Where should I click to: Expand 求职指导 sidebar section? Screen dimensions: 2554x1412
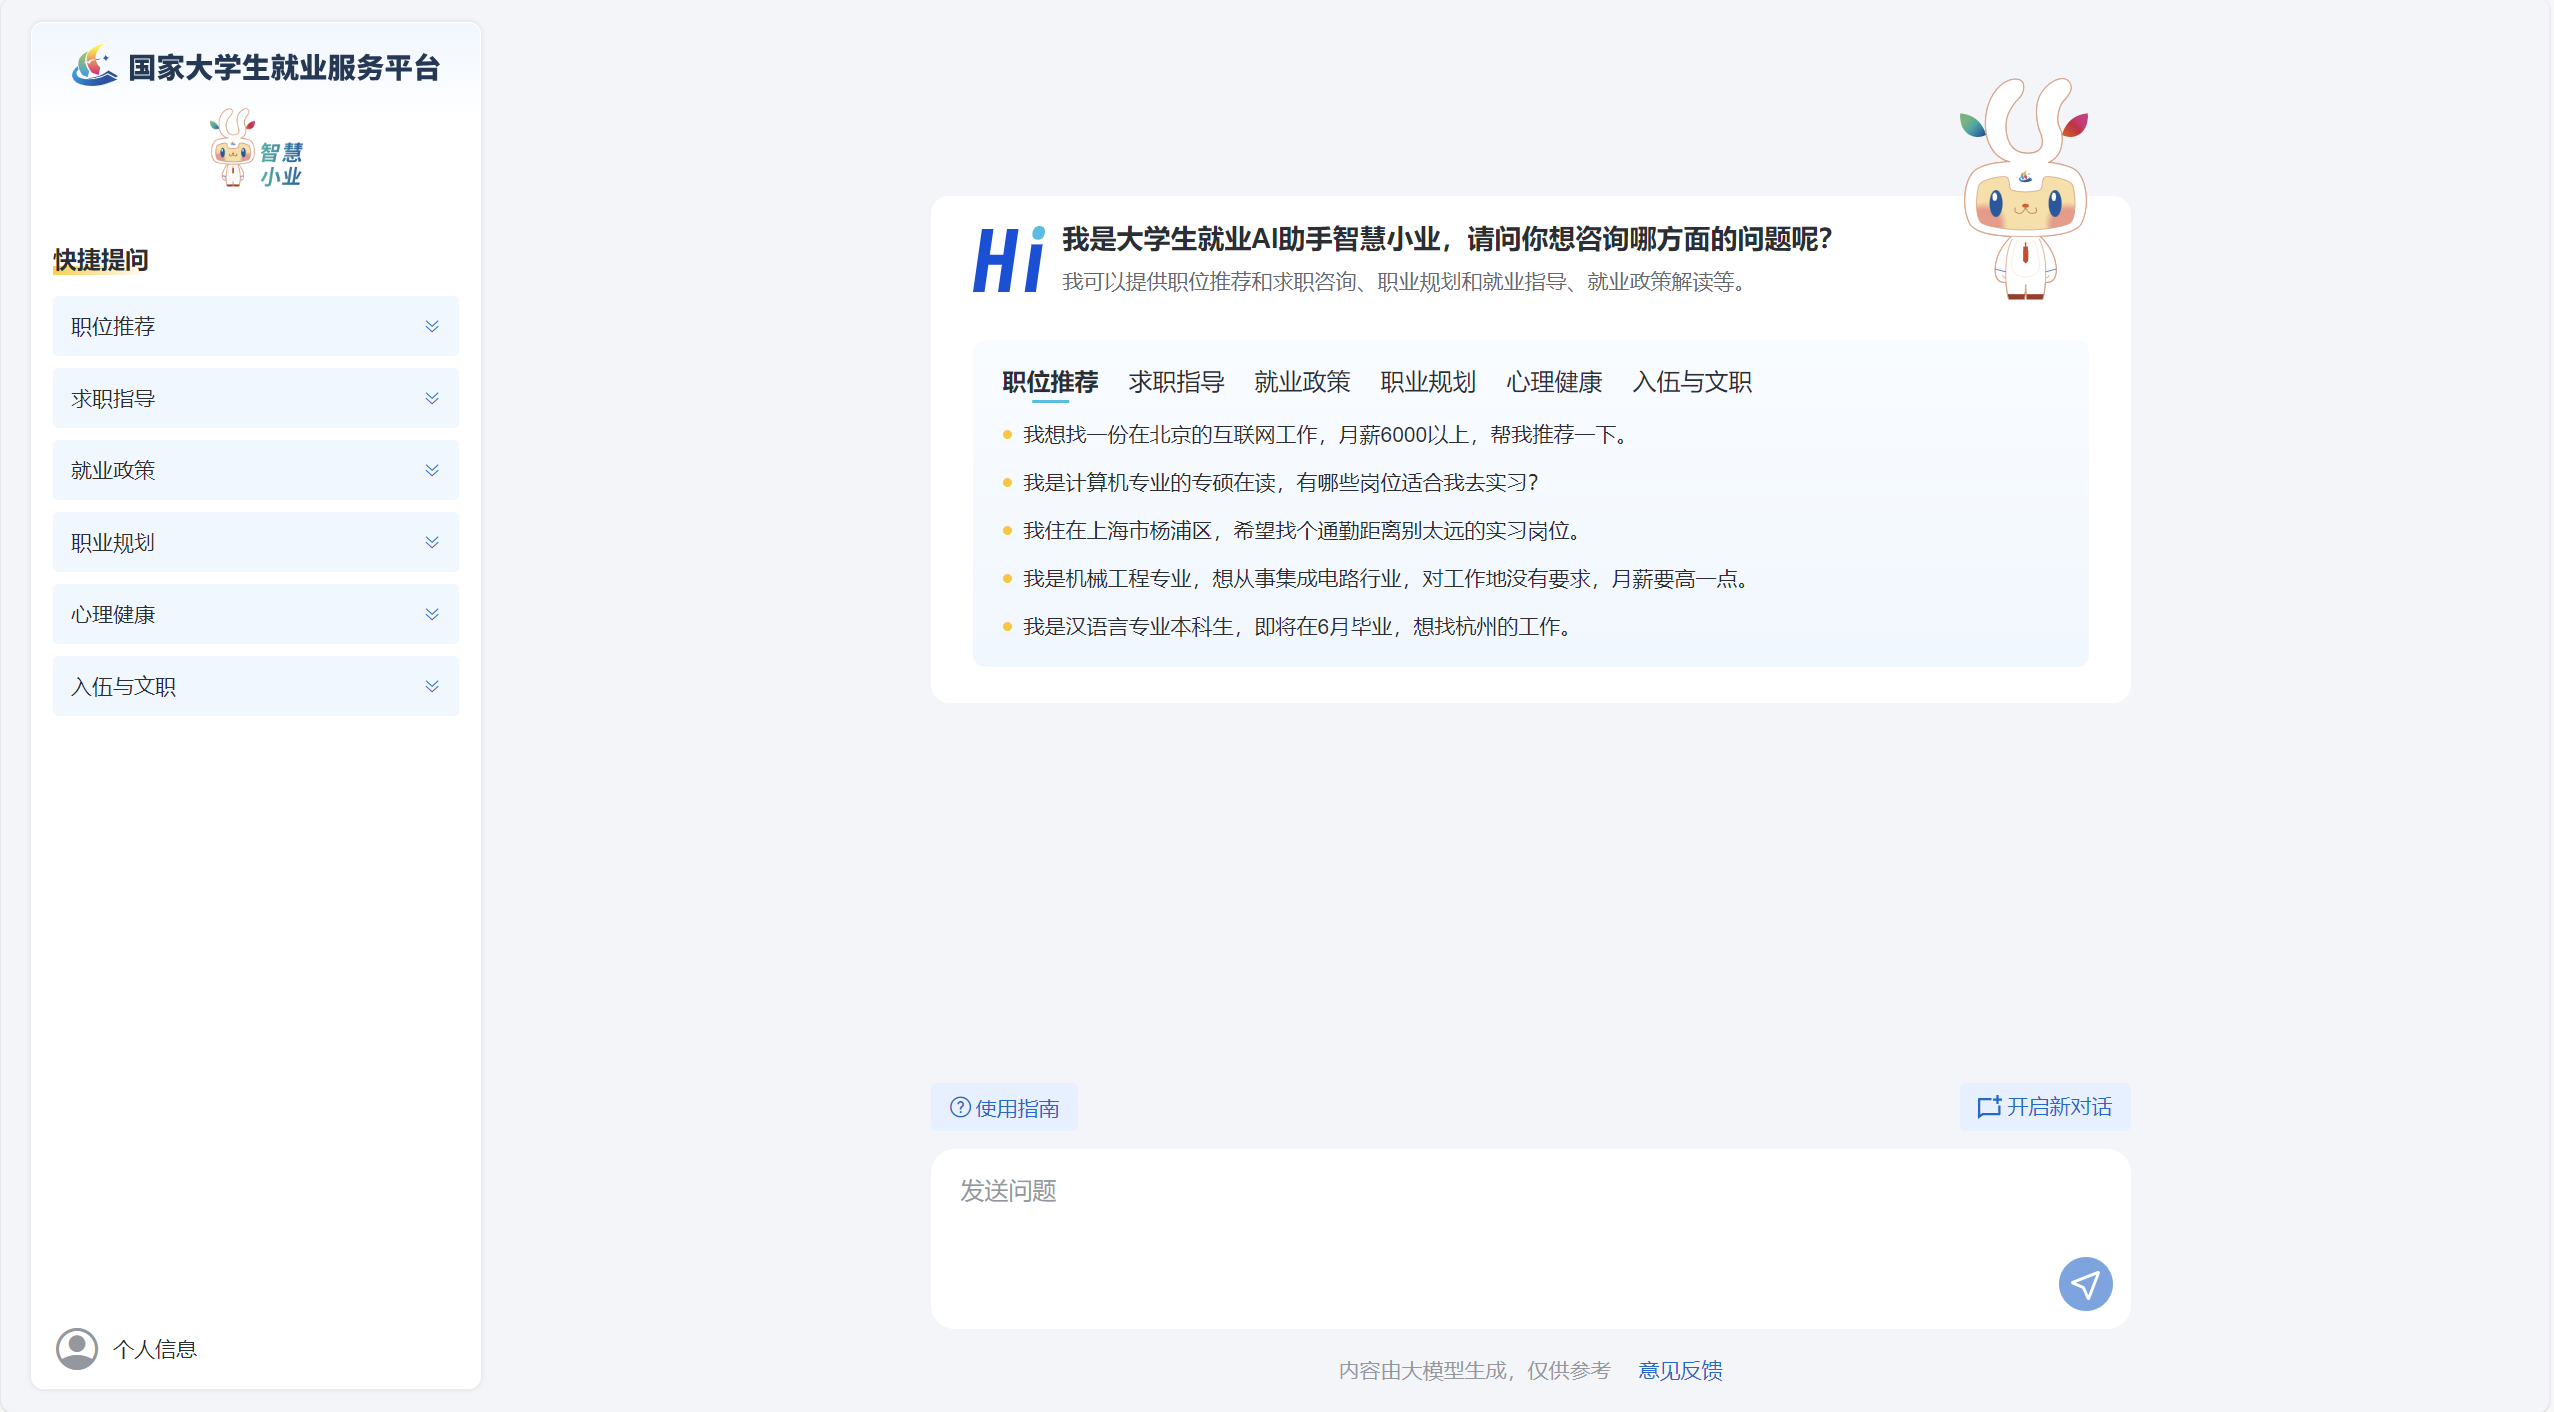pos(255,398)
